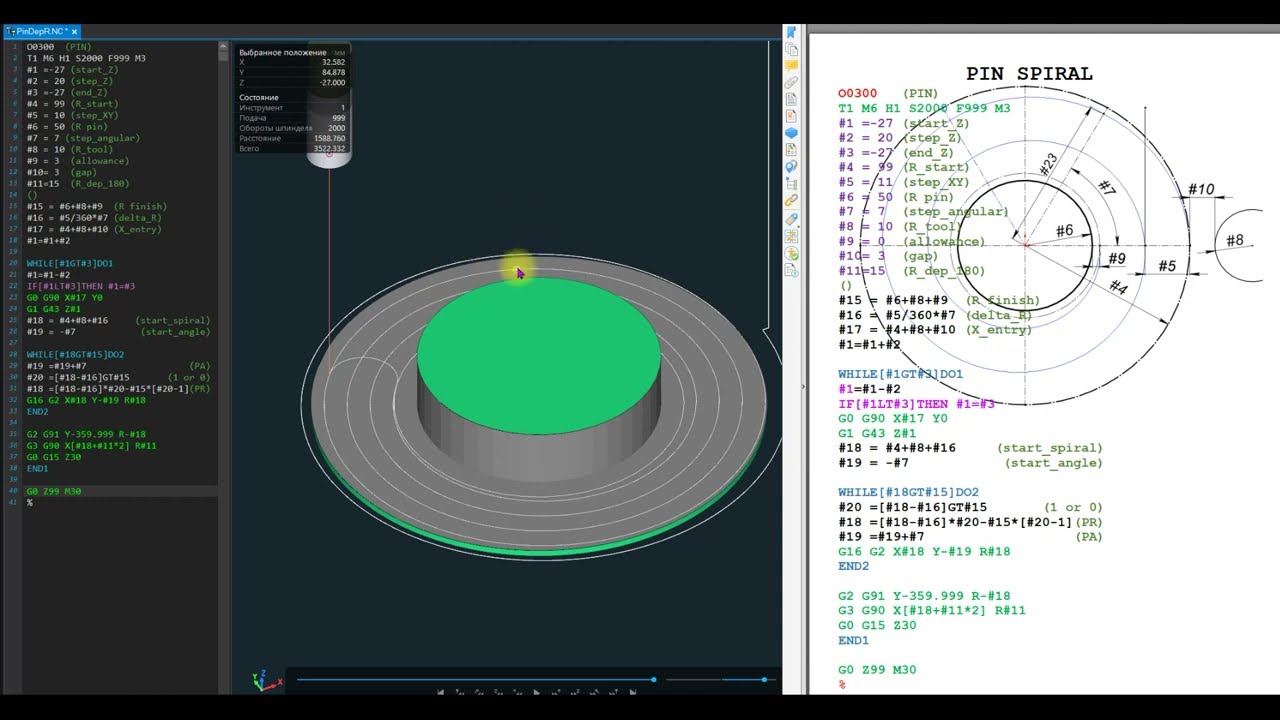Click the "#8" tool radius label in the PDF drawing
Viewport: 1280px width, 720px height.
point(1235,240)
